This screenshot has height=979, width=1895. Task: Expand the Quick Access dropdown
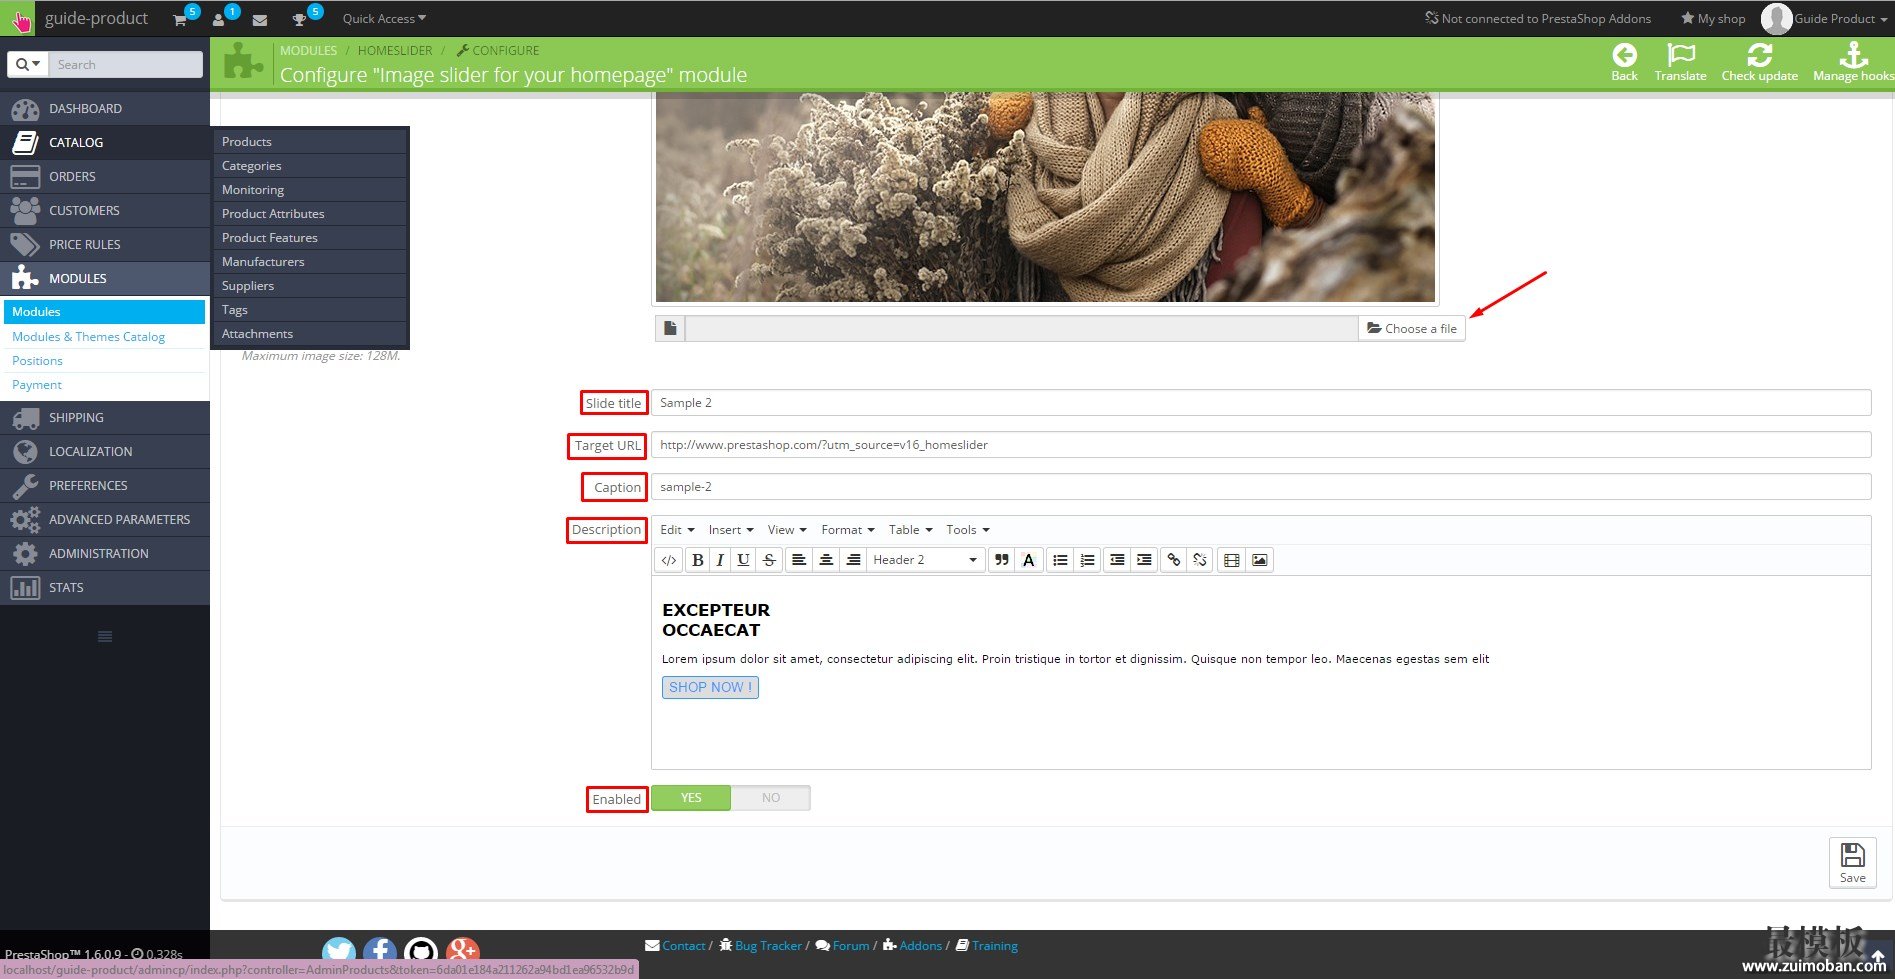[x=384, y=19]
